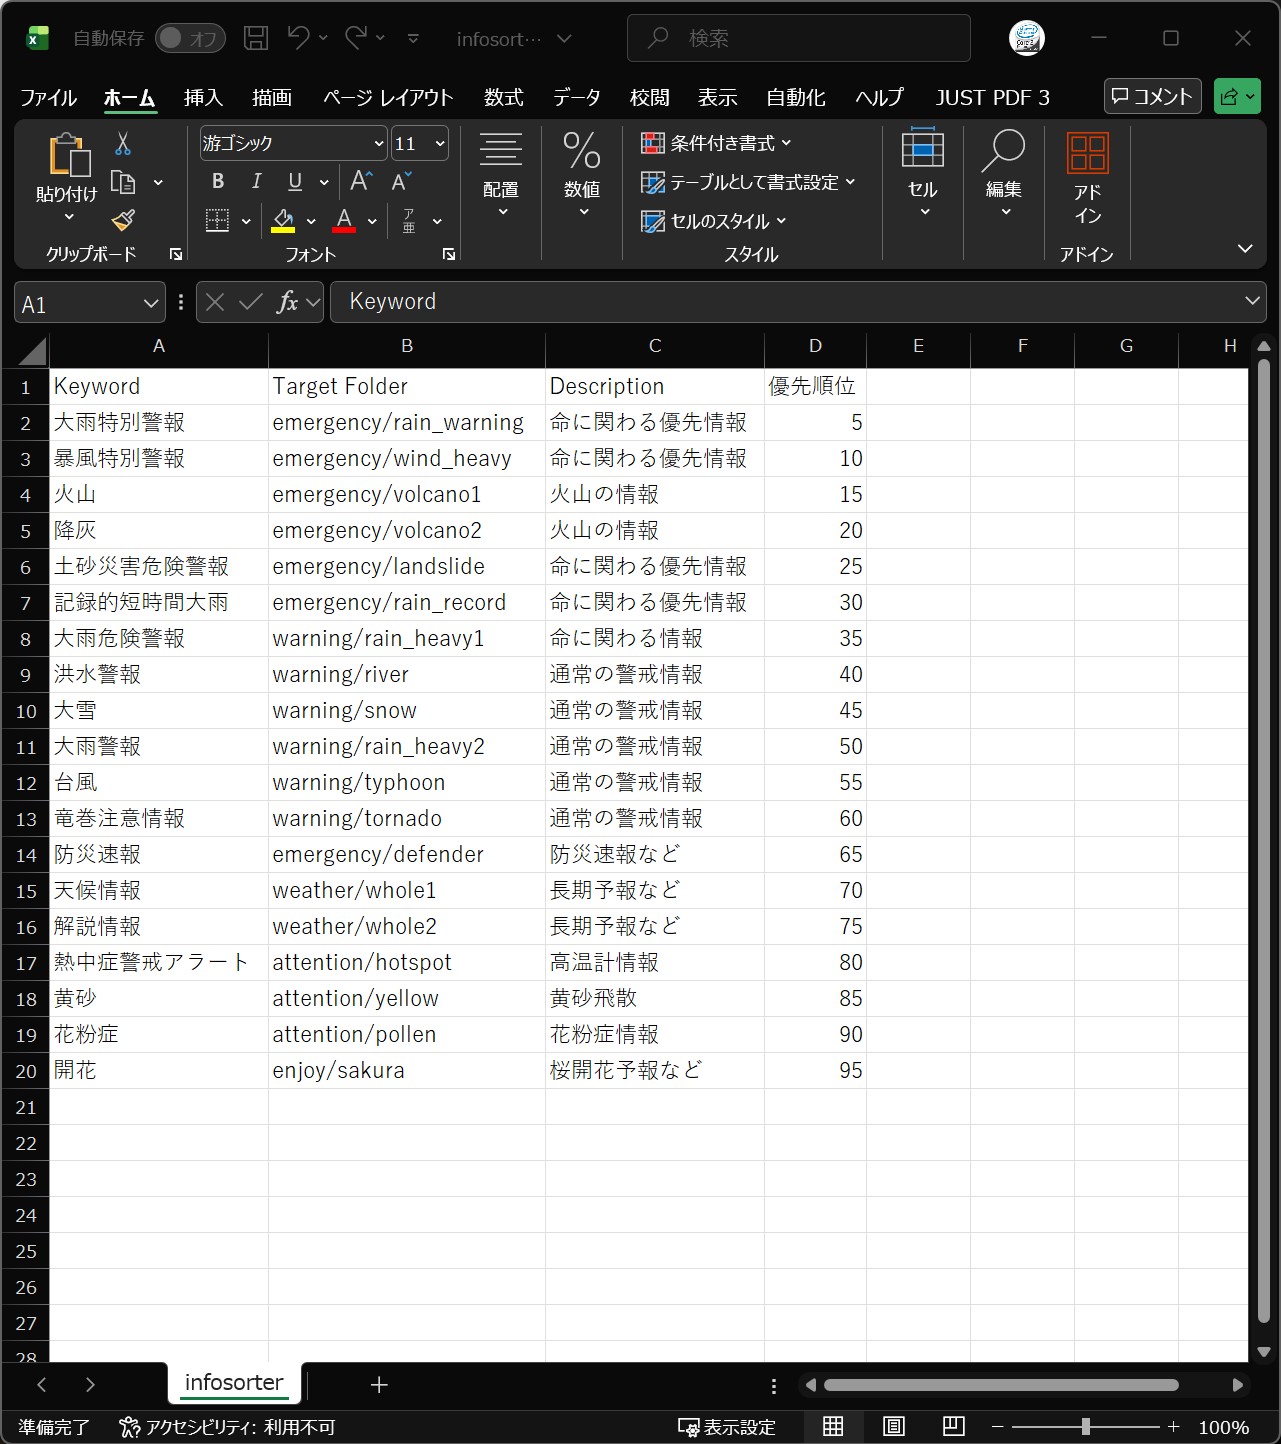Expand the formula bar chevron

coord(1252,301)
